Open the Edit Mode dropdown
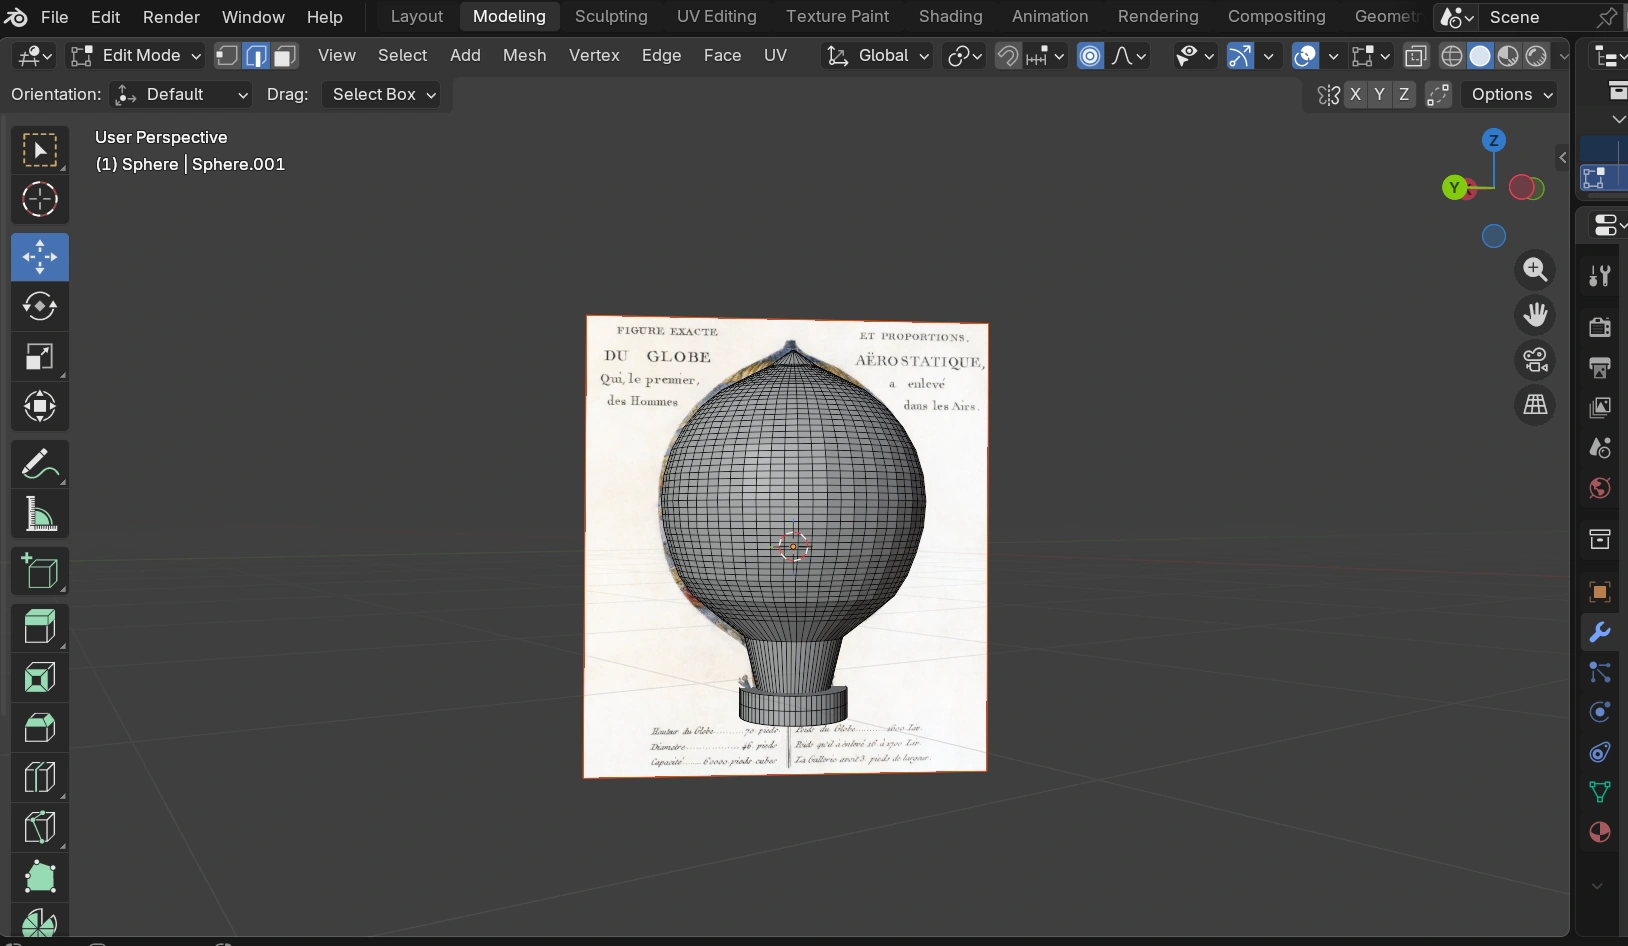This screenshot has height=946, width=1628. (136, 56)
